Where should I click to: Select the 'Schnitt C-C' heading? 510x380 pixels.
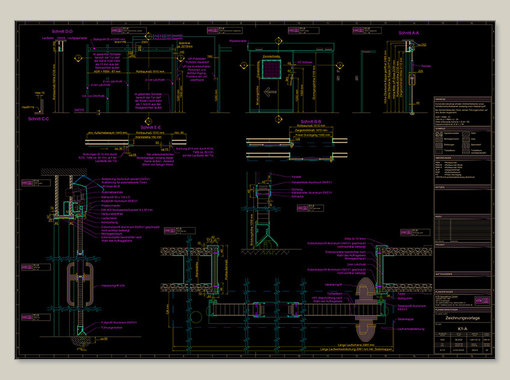coord(39,119)
